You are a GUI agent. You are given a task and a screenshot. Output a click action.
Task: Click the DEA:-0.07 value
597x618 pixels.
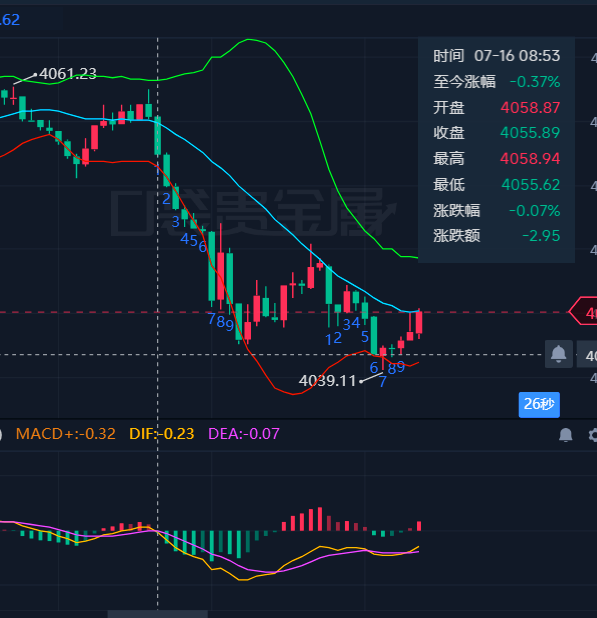[x=244, y=434]
